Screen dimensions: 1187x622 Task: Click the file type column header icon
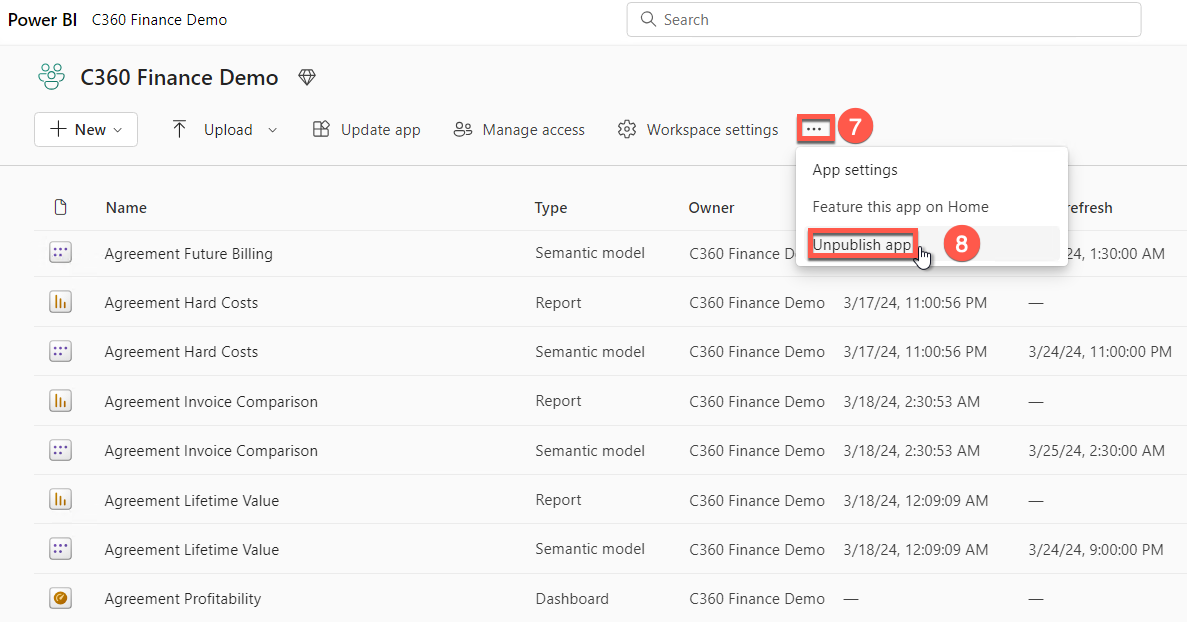60,208
